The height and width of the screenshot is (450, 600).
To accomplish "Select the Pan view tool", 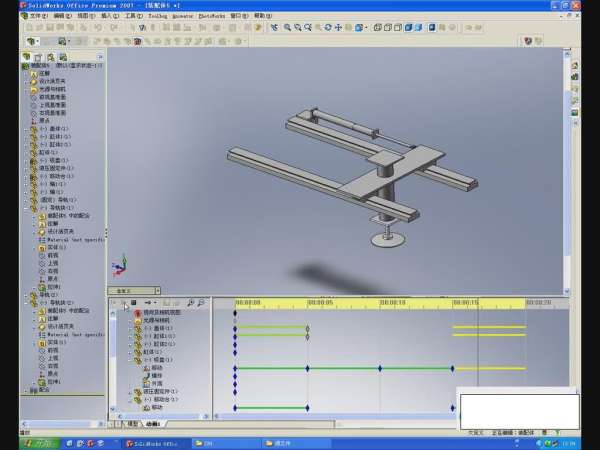I will pos(338,28).
